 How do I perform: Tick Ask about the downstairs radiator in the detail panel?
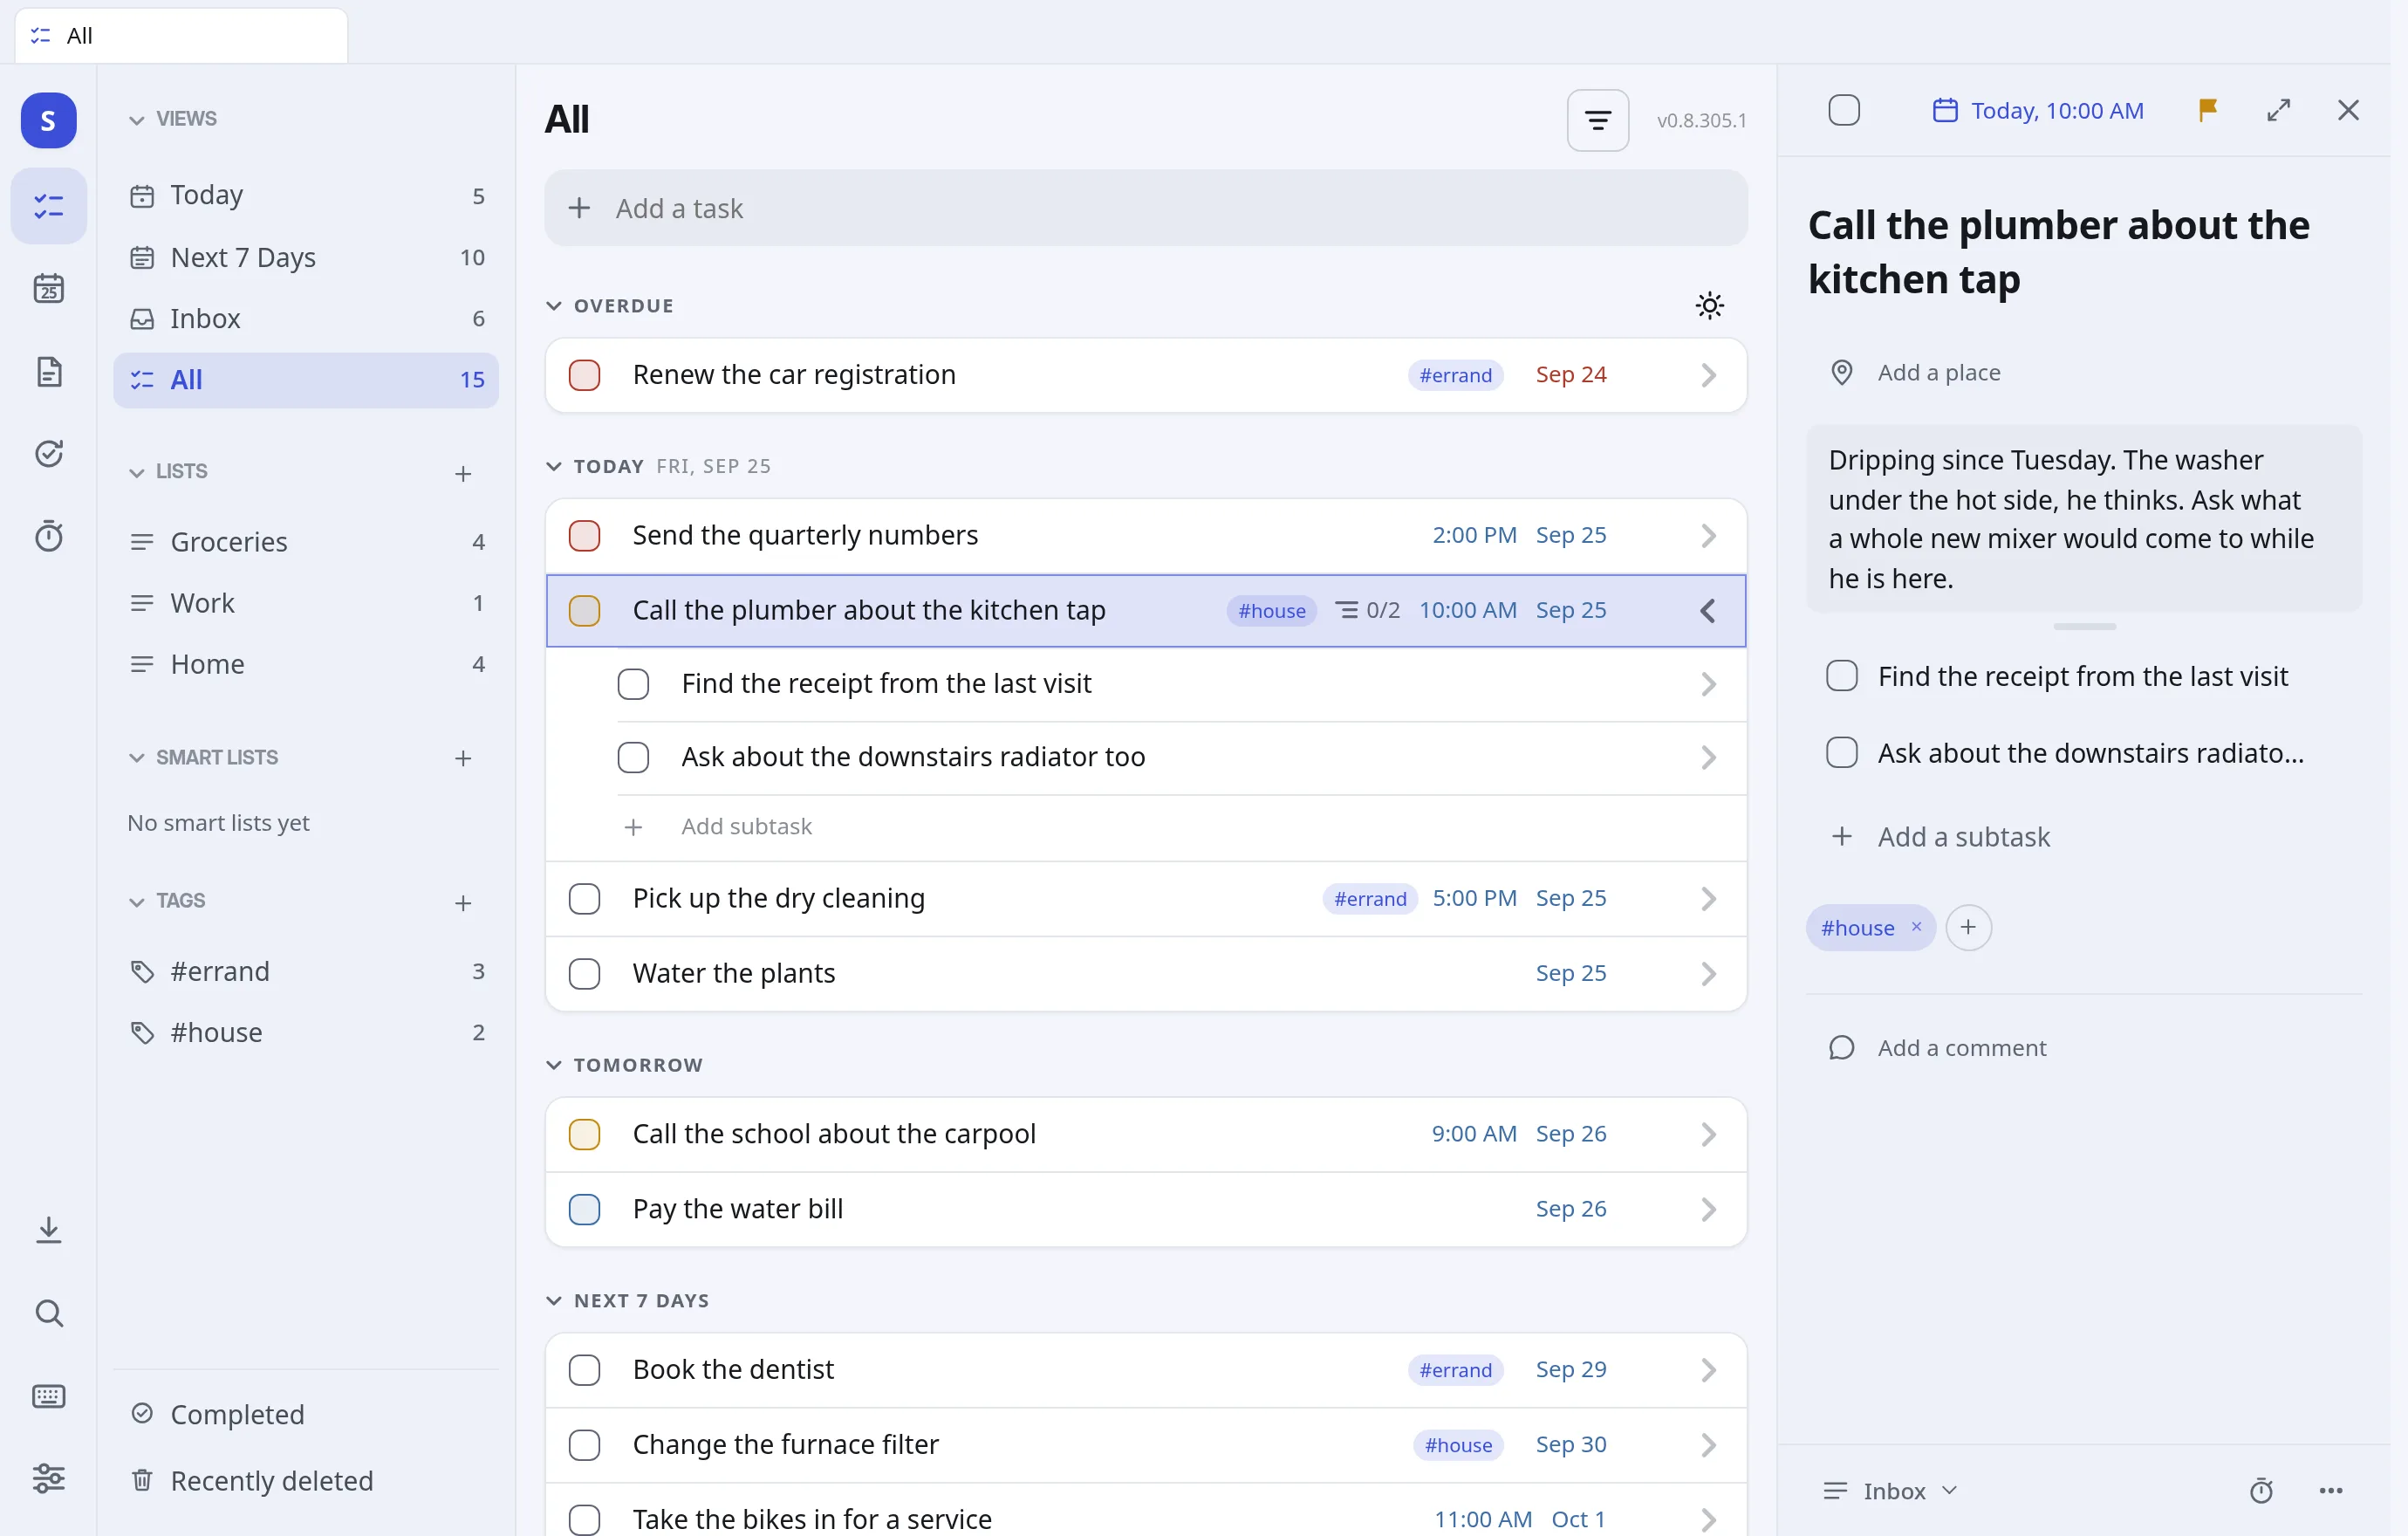pyautogui.click(x=1841, y=753)
